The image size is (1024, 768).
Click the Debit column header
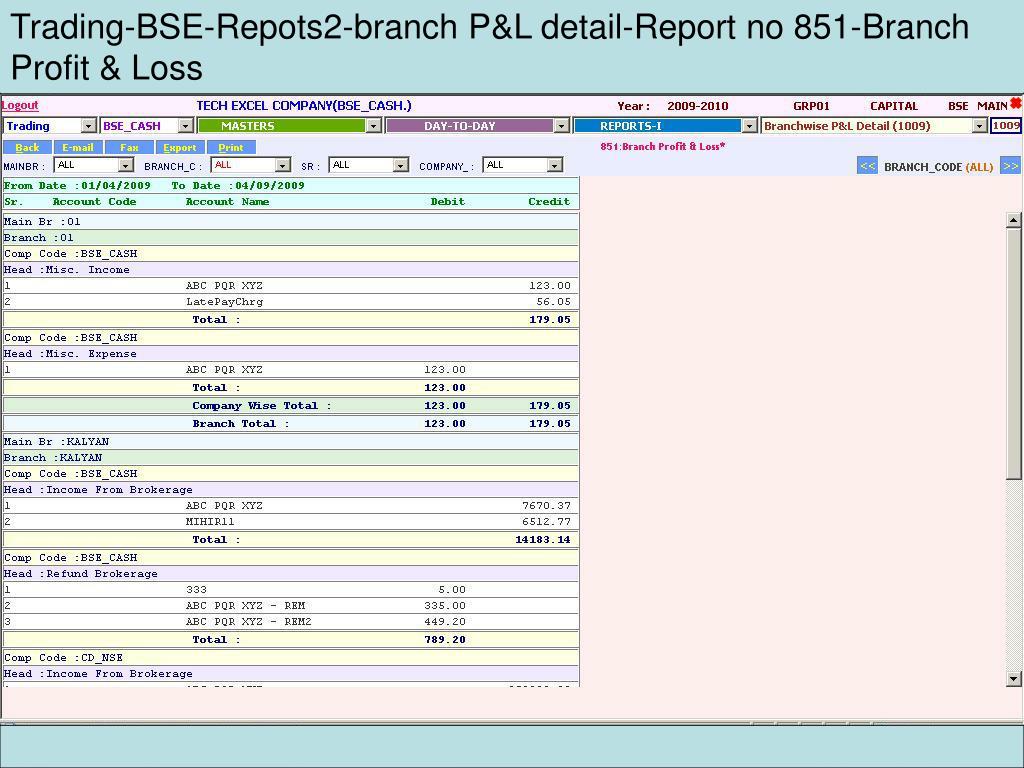(447, 202)
